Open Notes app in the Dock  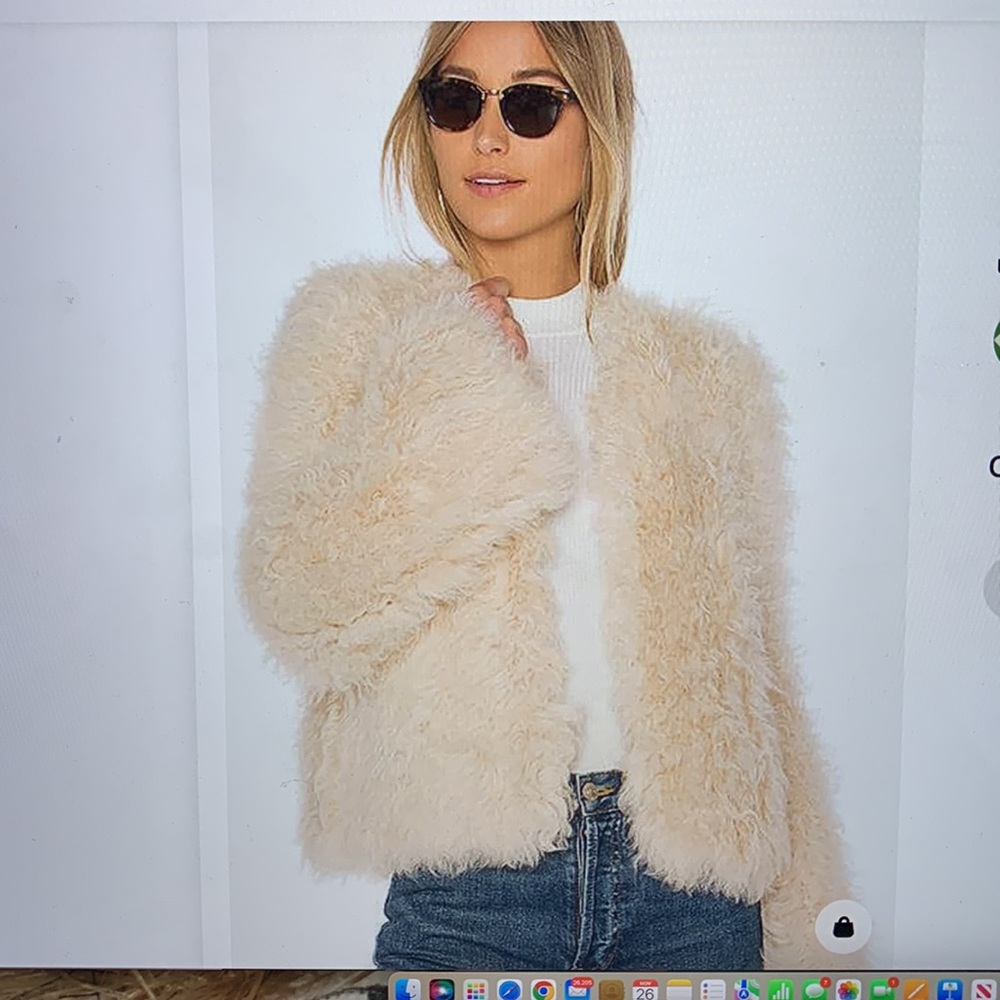679,989
